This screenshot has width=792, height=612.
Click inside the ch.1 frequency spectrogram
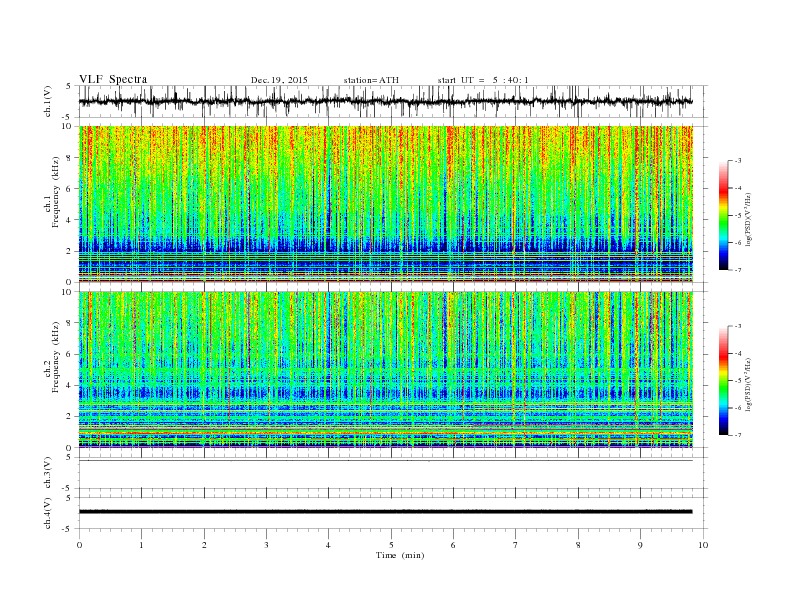coord(386,204)
